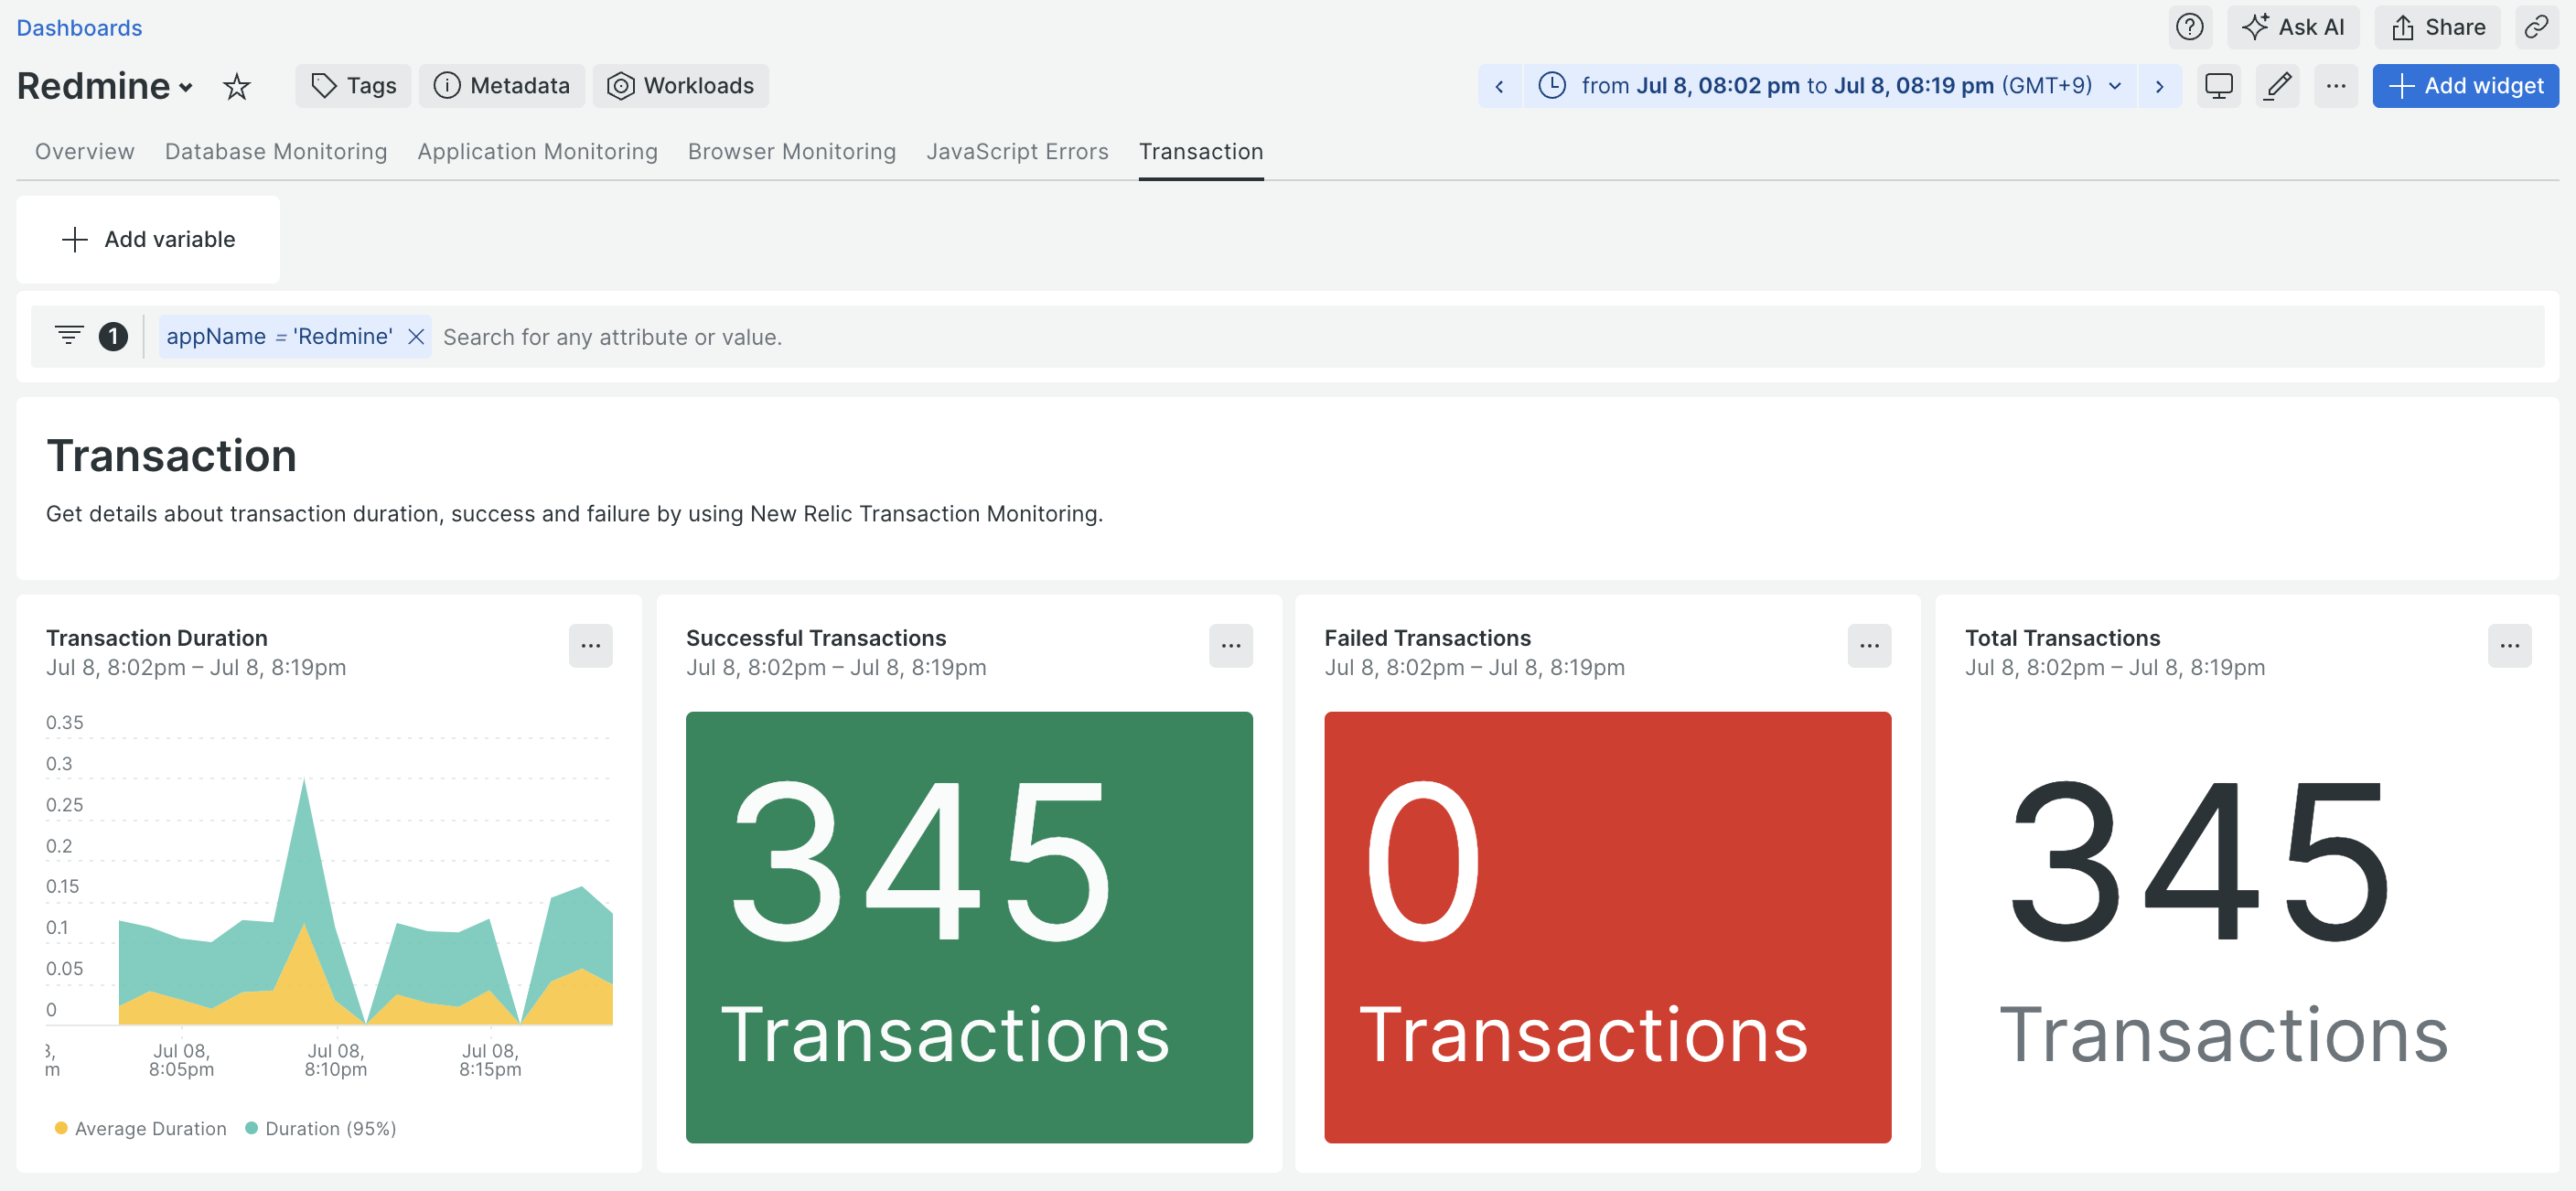
Task: Click the help question mark icon
Action: pos(2189,27)
